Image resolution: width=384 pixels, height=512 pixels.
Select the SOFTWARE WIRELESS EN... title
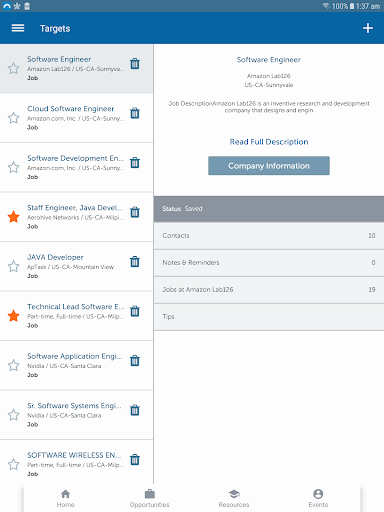tap(74, 455)
